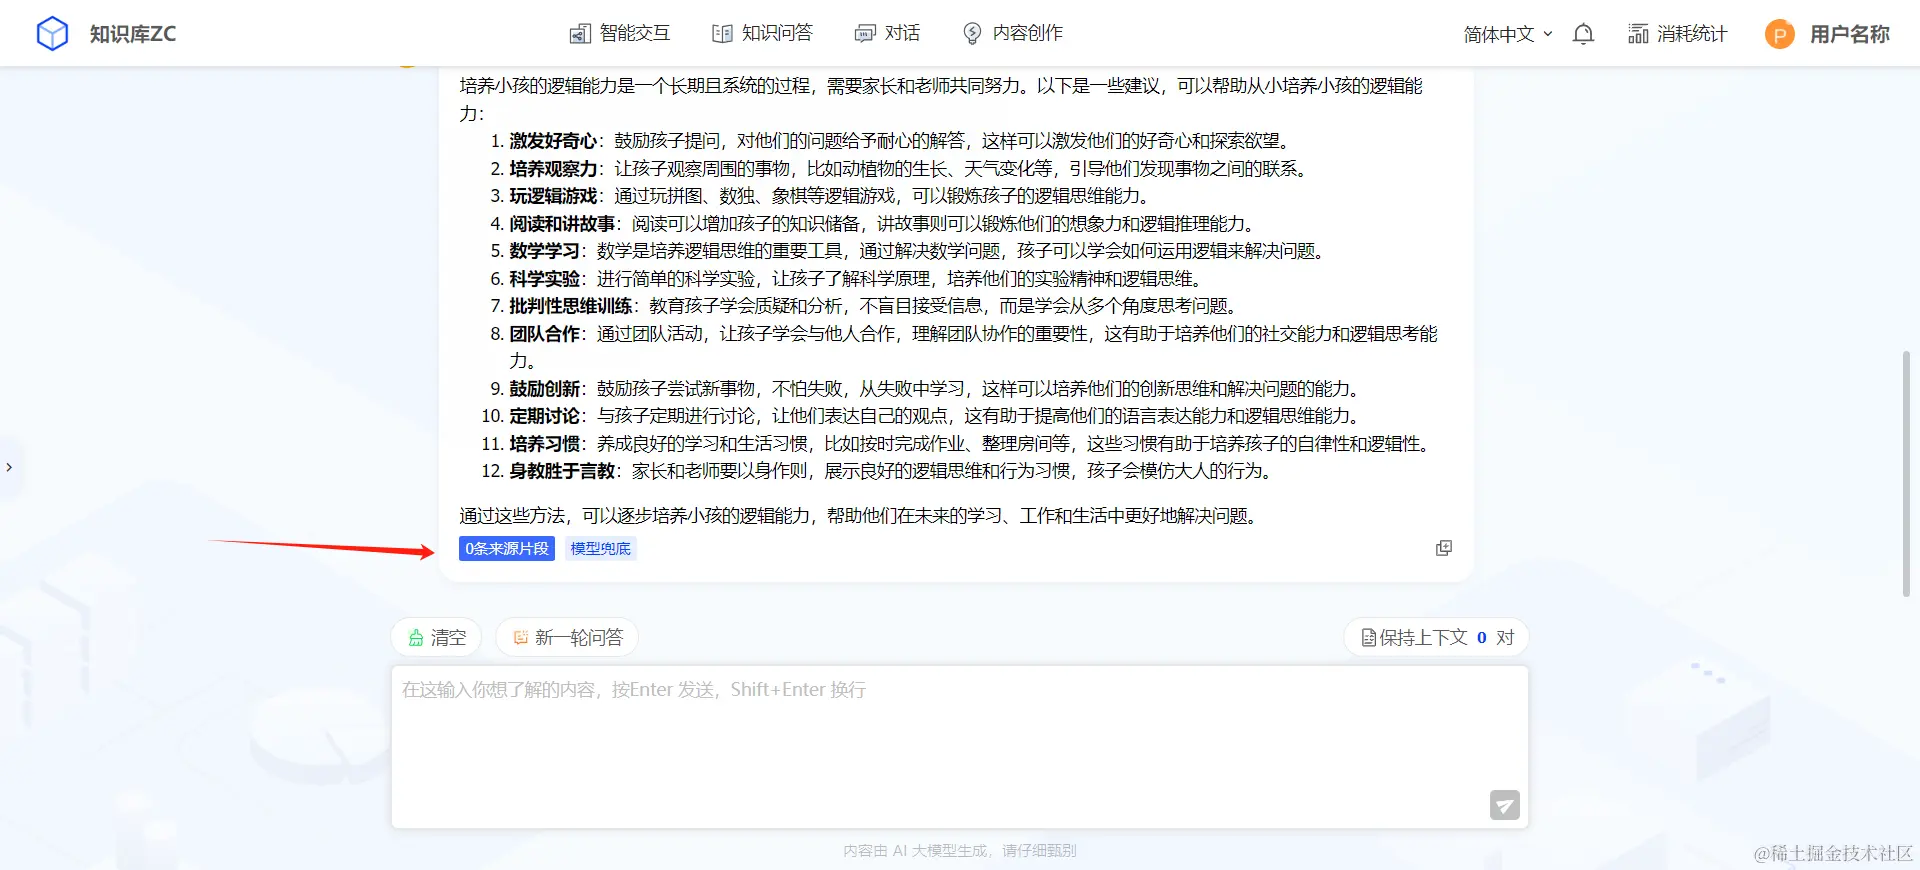Open the 智能交互 menu tab
Screen dimensions: 1920x870
click(x=620, y=34)
